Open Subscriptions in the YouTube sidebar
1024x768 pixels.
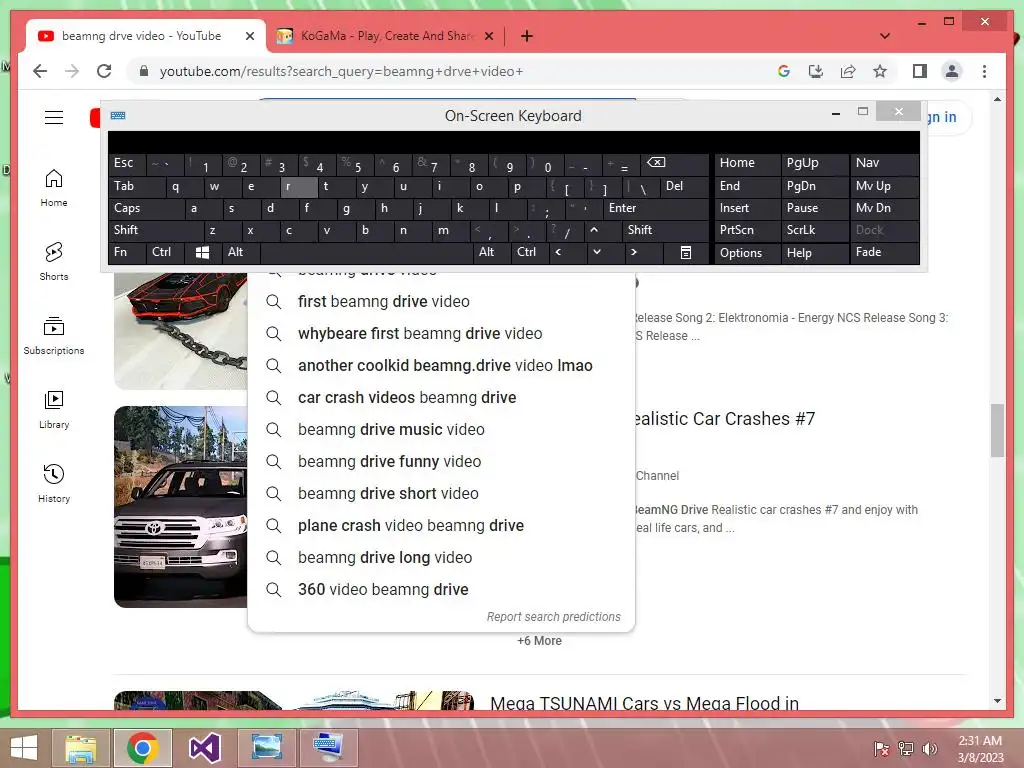click(54, 336)
